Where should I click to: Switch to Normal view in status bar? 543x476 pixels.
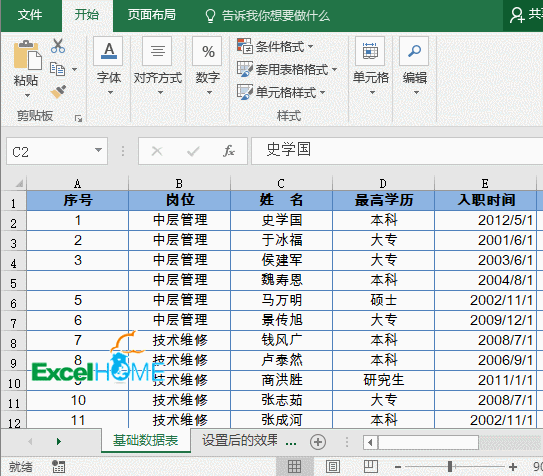pos(294,467)
